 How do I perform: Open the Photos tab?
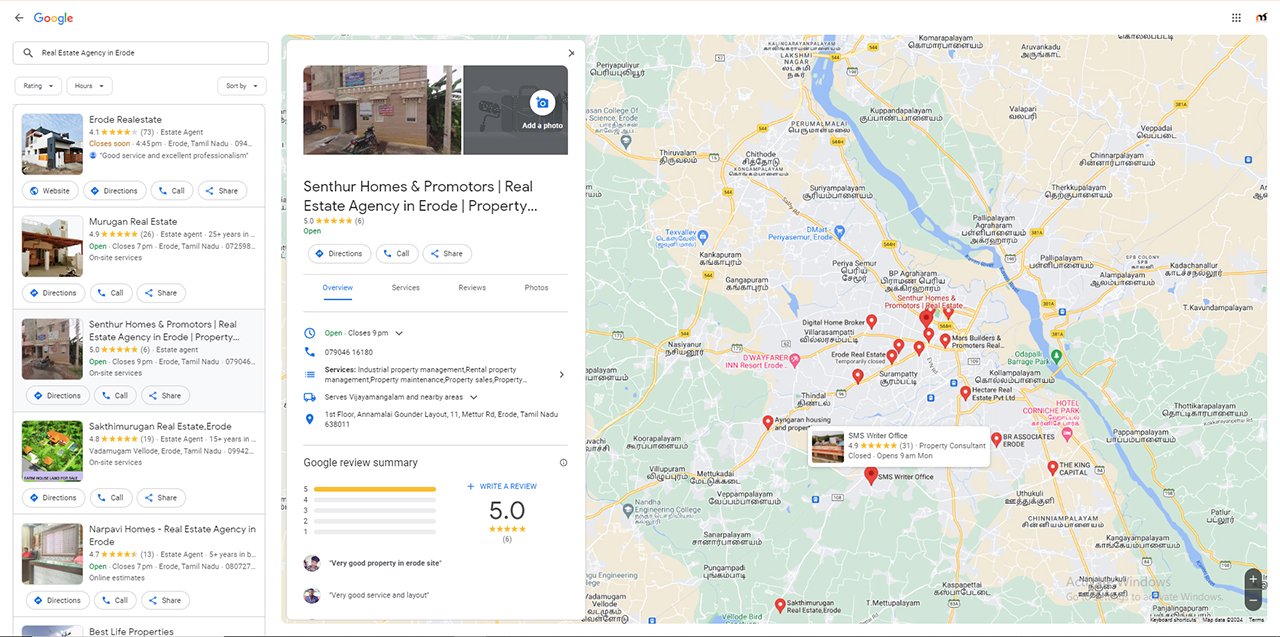click(536, 288)
